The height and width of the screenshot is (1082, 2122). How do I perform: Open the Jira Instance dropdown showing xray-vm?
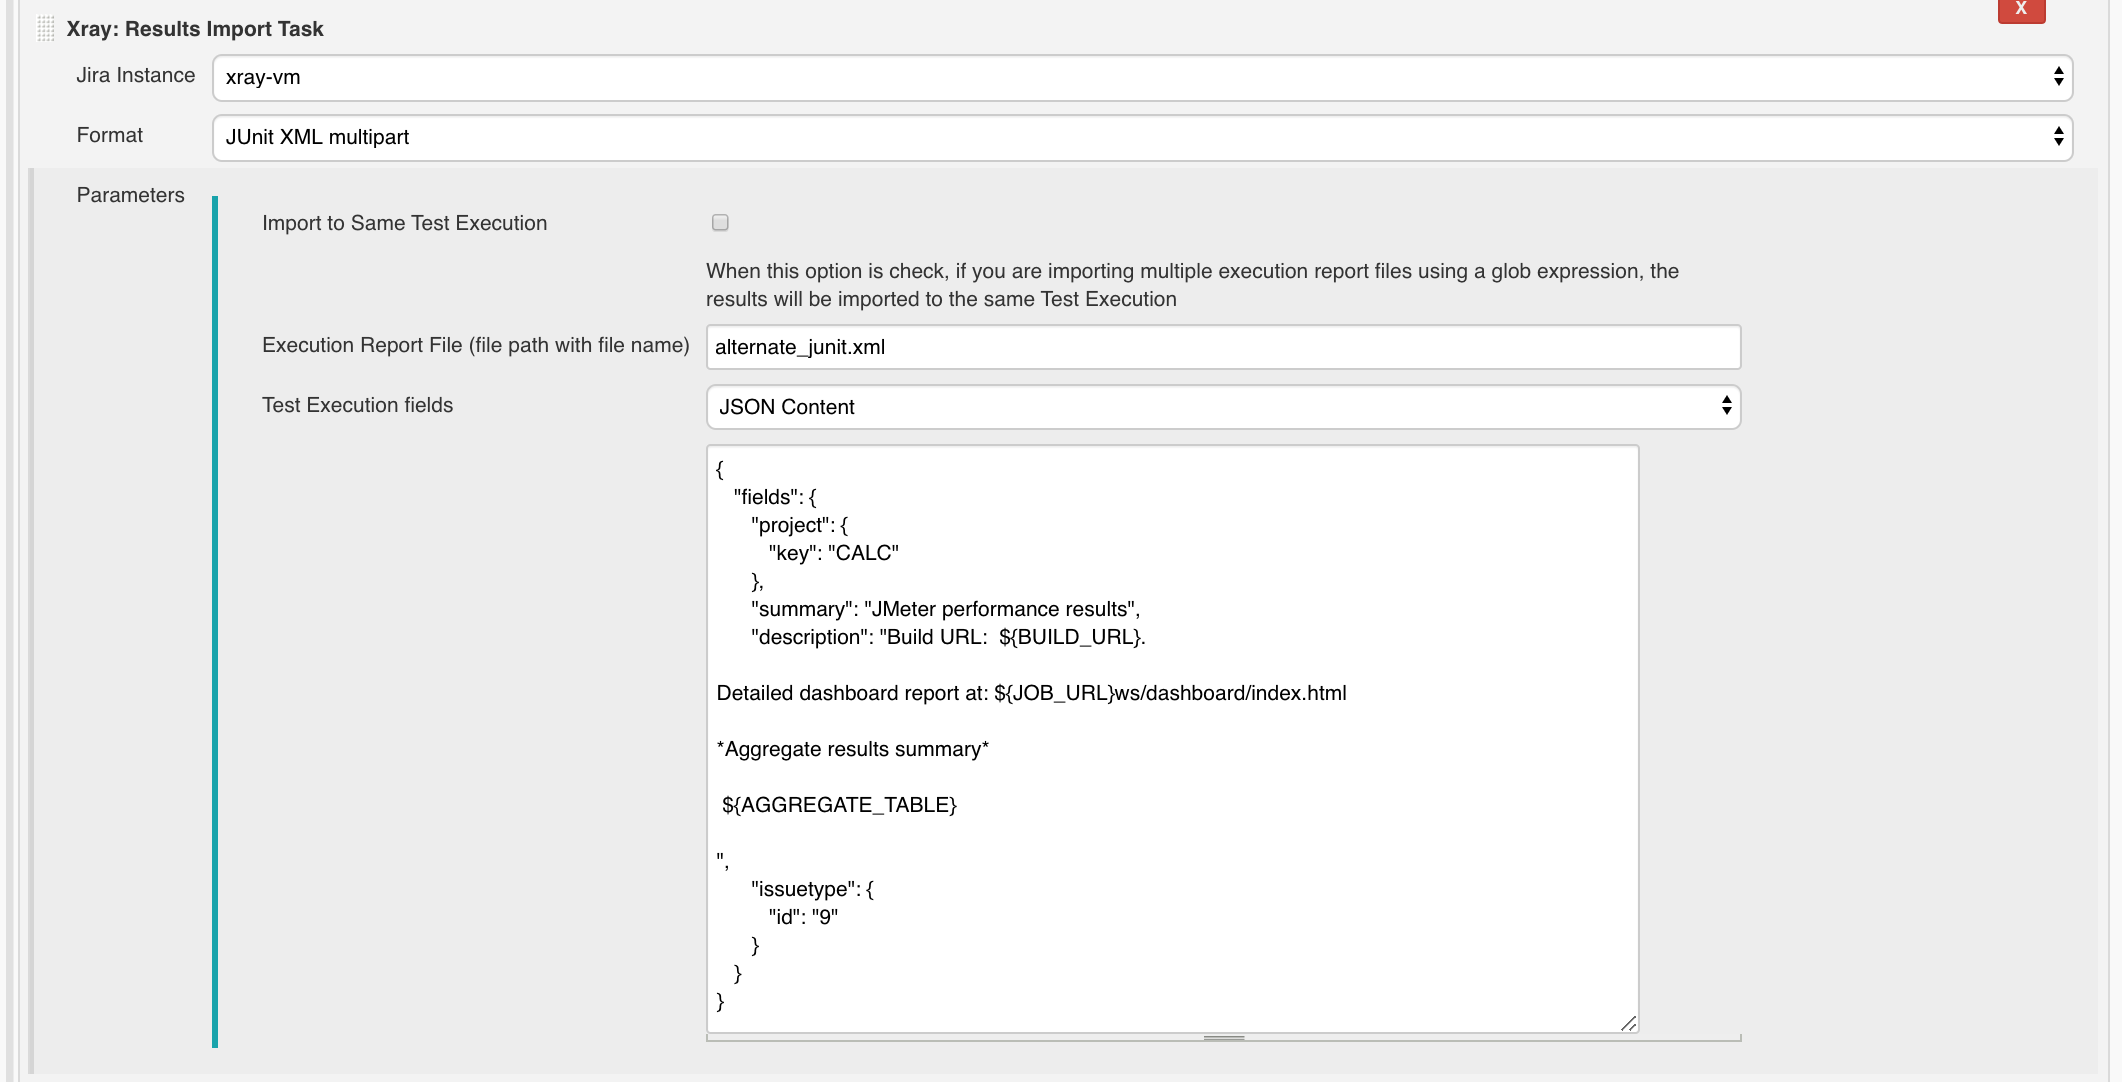pos(1142,78)
